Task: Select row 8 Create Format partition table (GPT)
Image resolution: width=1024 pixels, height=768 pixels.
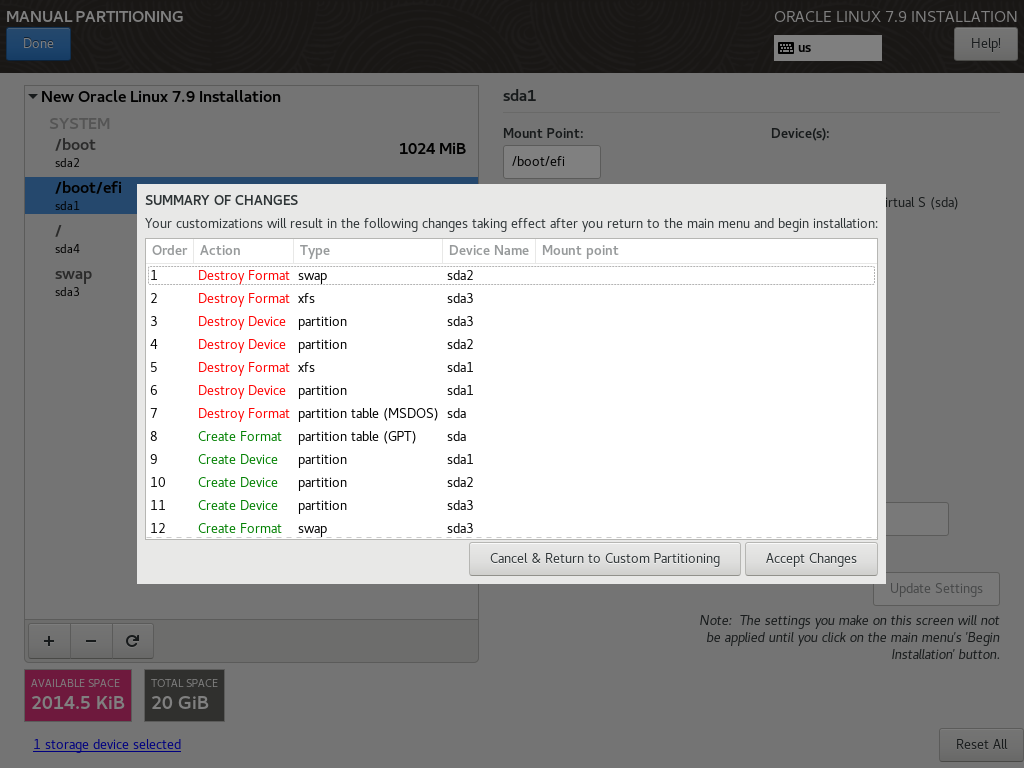Action: (511, 436)
